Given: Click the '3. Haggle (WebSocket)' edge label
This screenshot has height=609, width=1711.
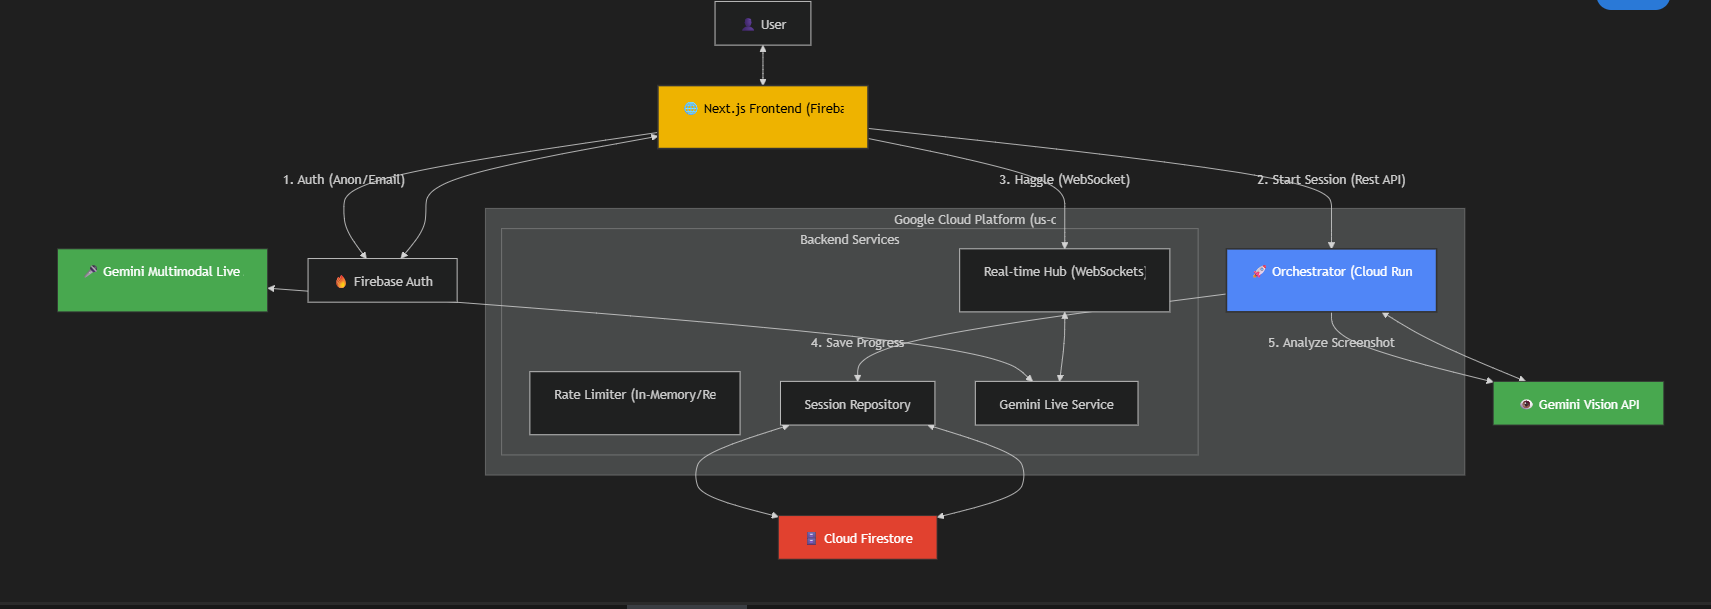Looking at the screenshot, I should [1064, 180].
